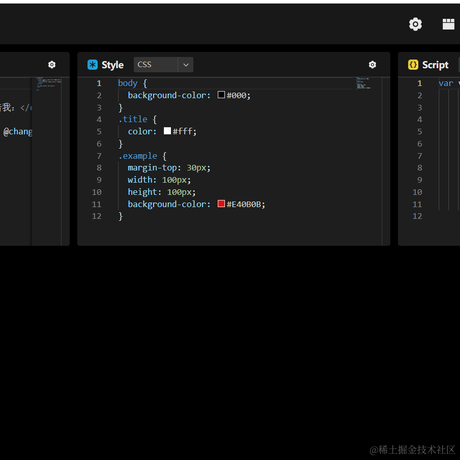Click the 'var' keyword in Script editor

[x=446, y=83]
